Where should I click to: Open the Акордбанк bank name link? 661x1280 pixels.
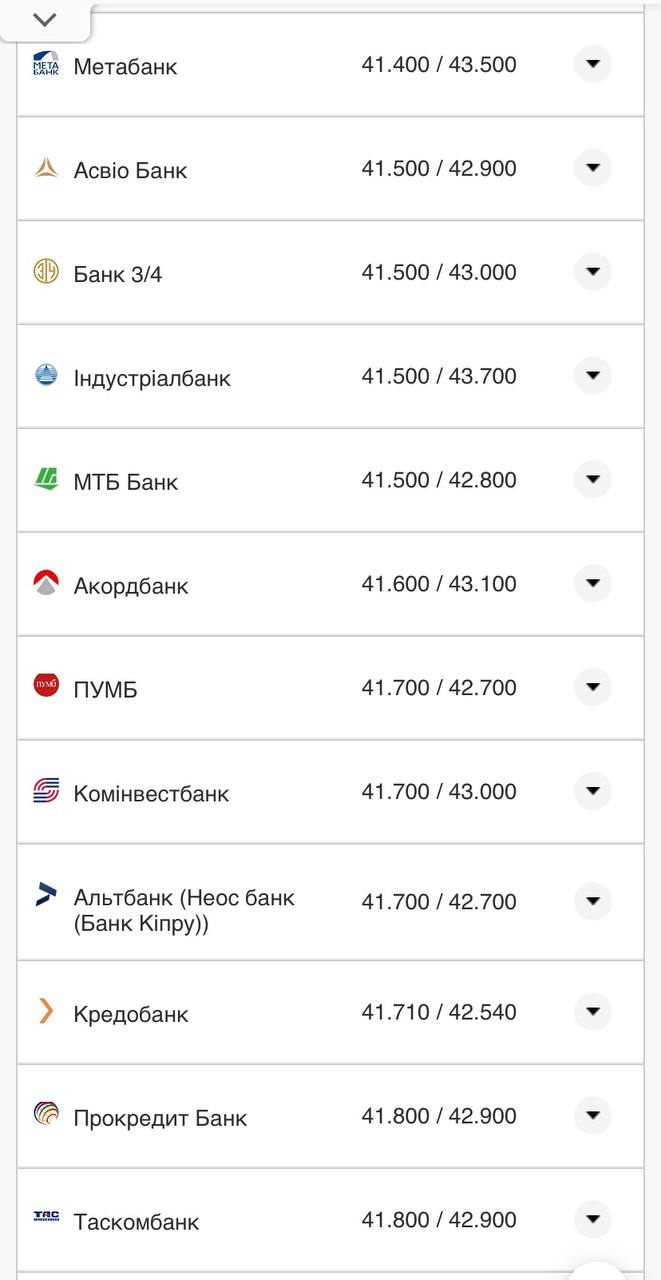coord(131,586)
